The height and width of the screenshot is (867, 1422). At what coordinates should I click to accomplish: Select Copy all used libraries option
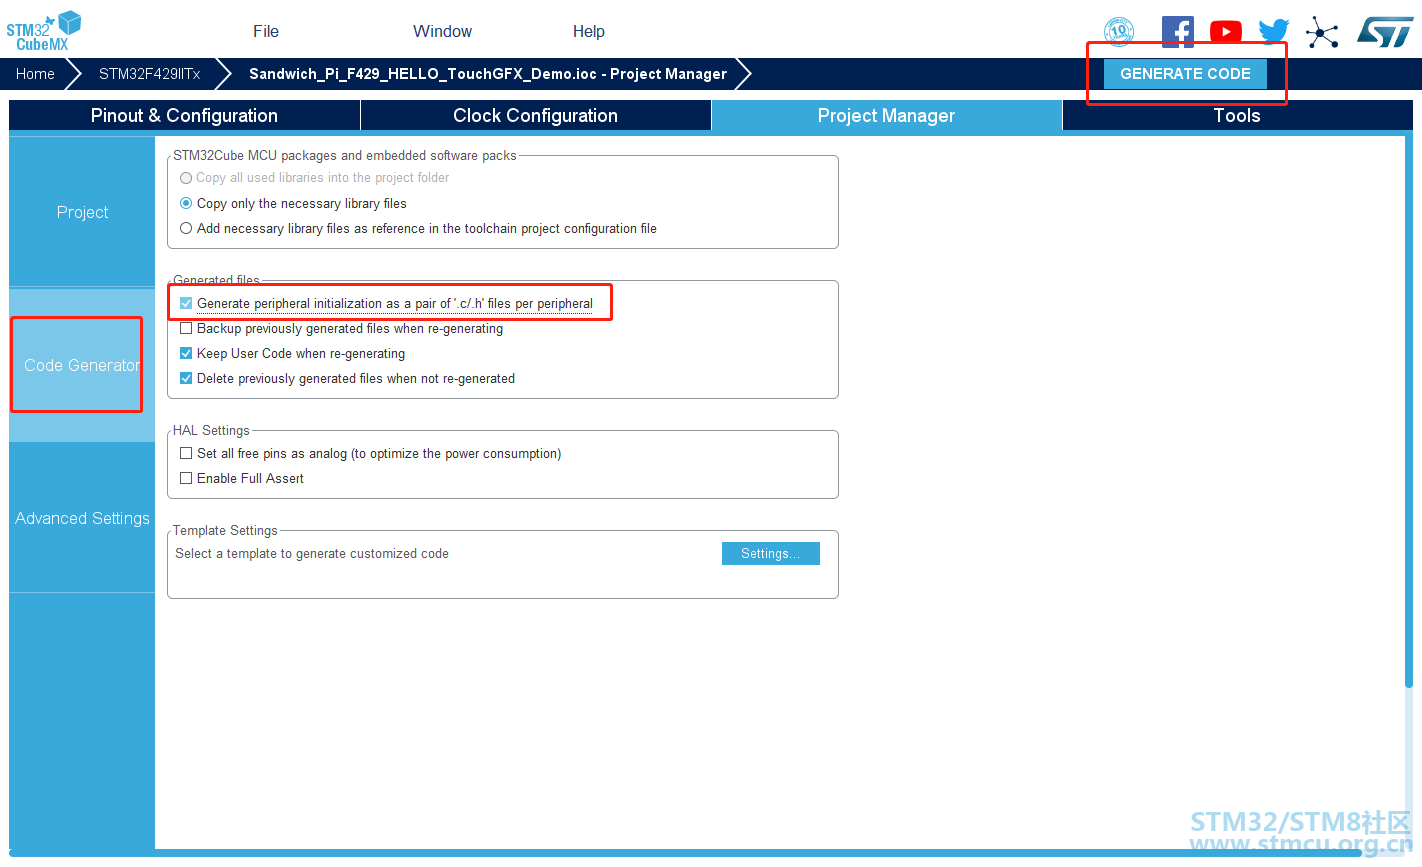click(186, 178)
